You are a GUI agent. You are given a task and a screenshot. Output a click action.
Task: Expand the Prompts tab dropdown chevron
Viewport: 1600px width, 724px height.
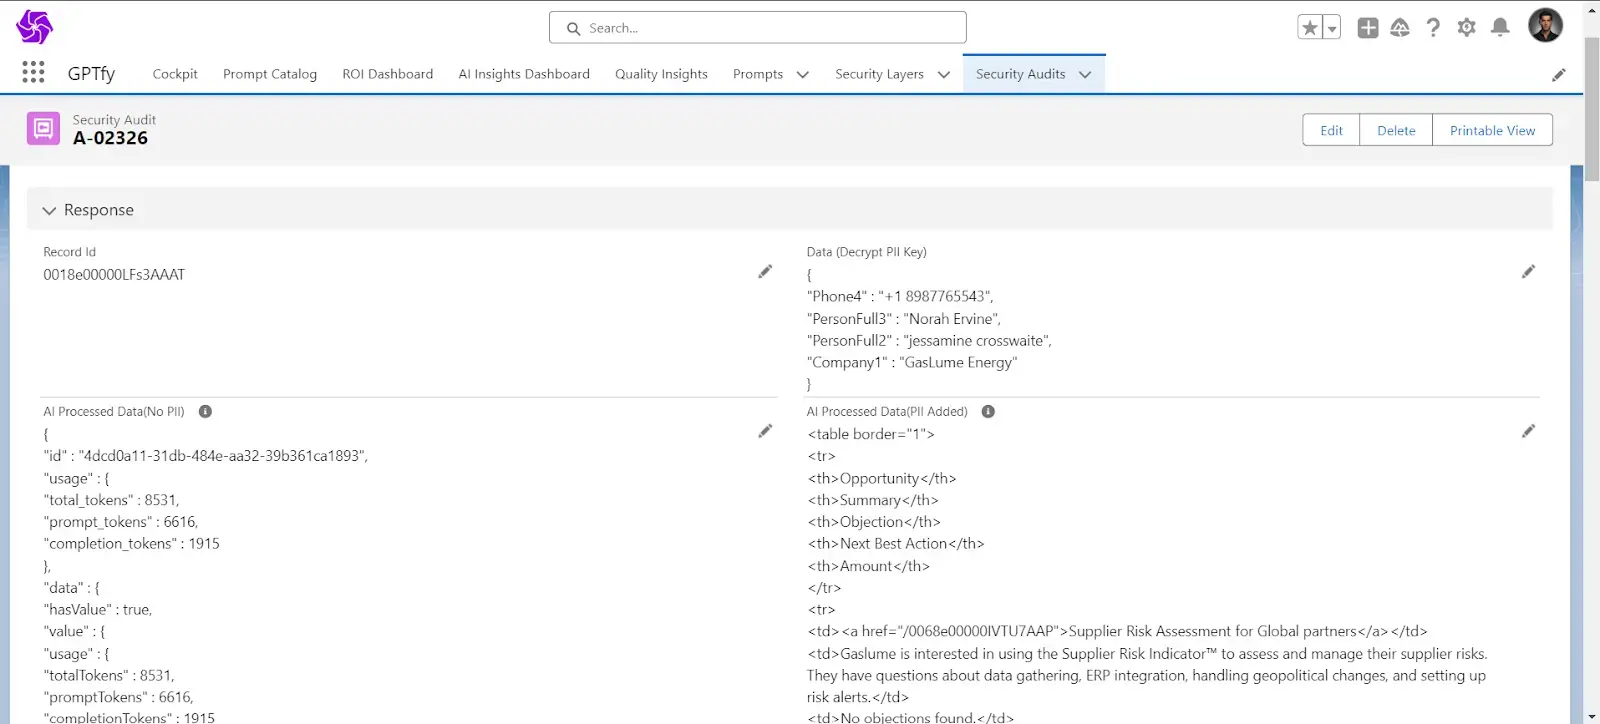tap(802, 75)
